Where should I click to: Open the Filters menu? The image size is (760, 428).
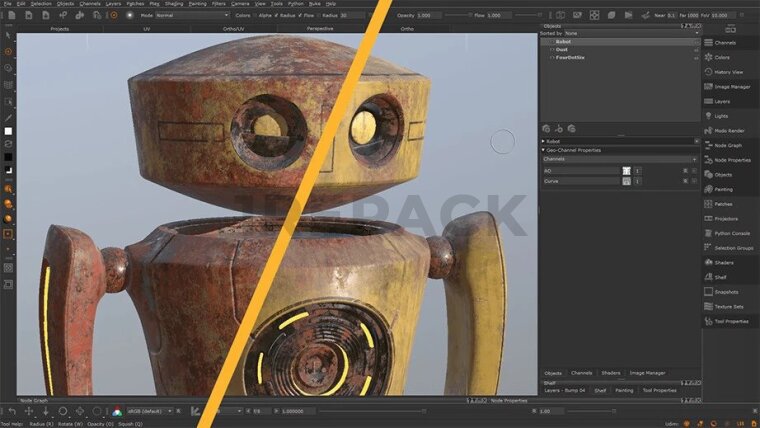tap(218, 4)
